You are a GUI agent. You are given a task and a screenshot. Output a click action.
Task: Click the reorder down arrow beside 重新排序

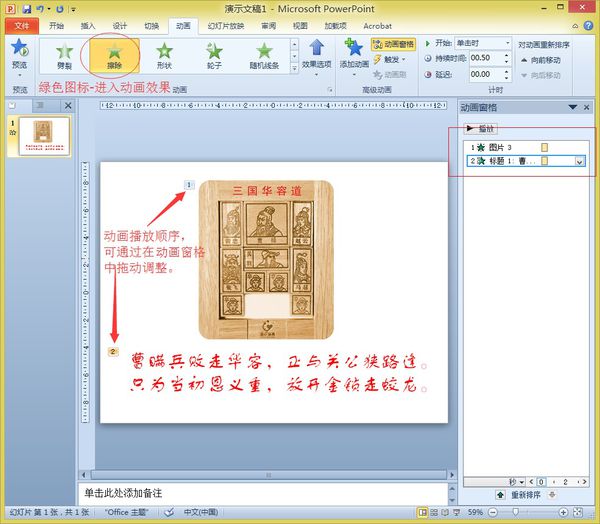[551, 495]
